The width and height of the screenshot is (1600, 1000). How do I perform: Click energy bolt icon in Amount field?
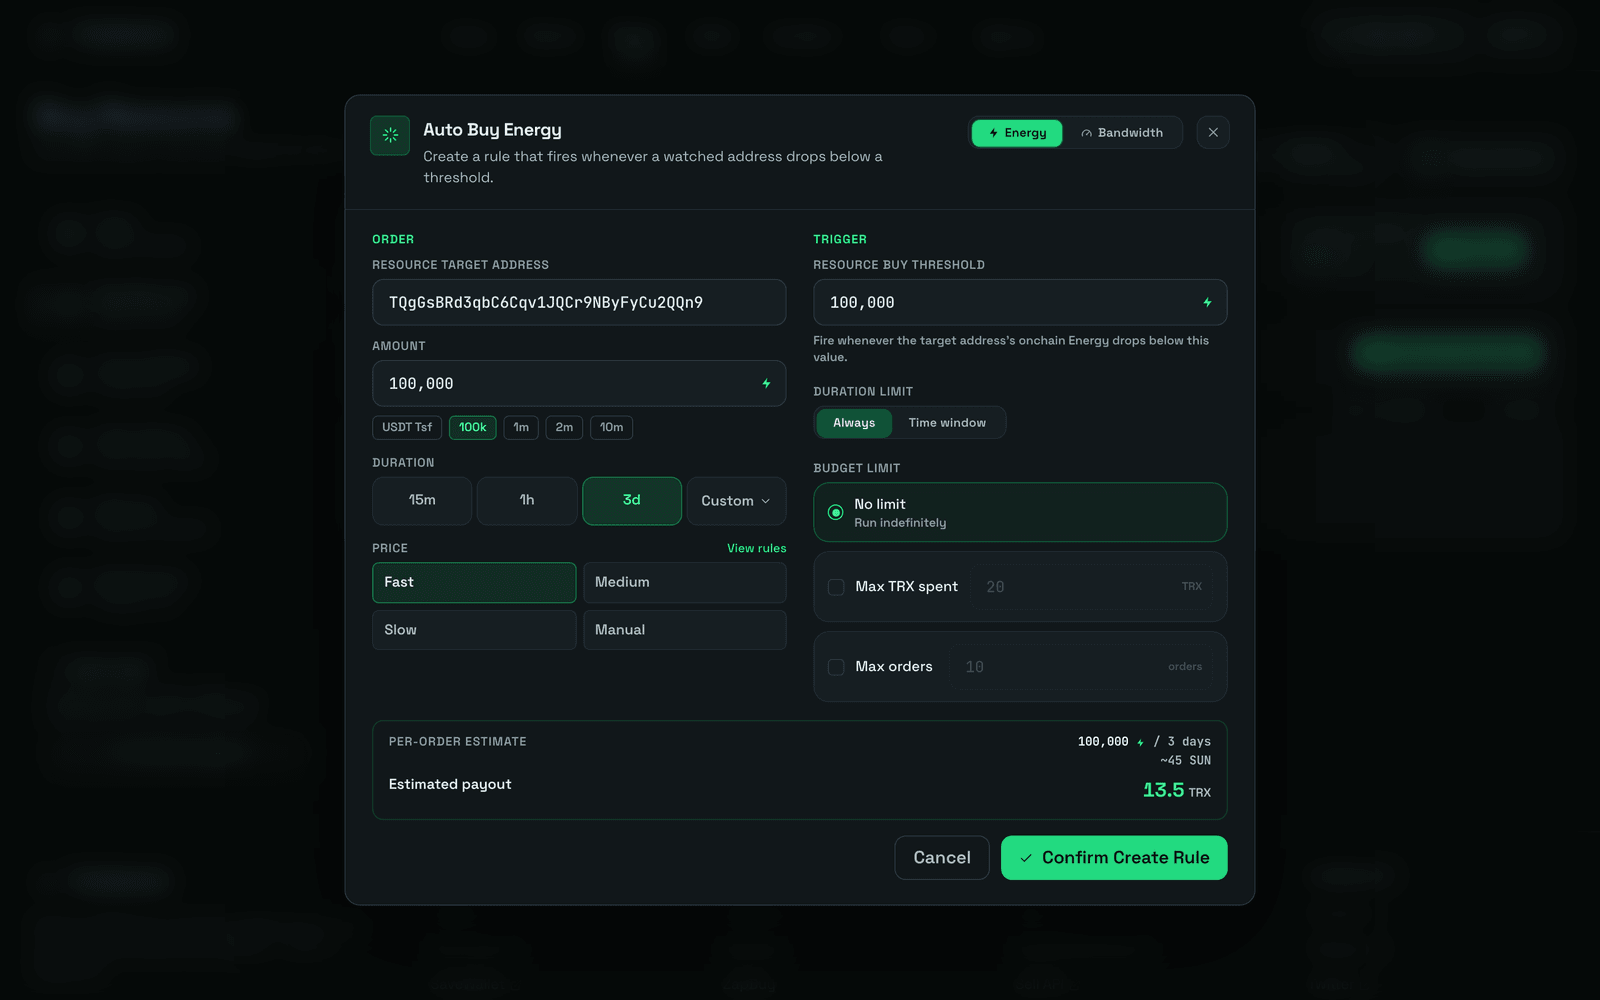pyautogui.click(x=766, y=384)
